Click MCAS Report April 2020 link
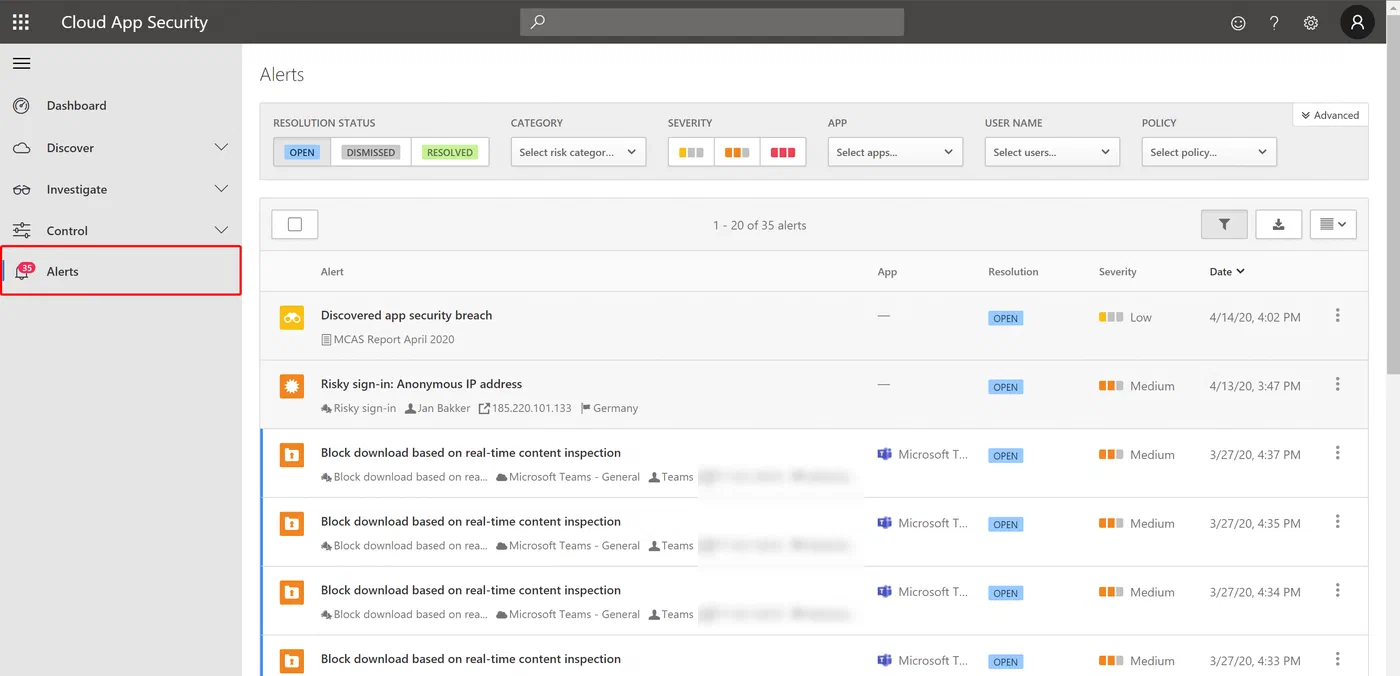This screenshot has height=676, width=1400. [x=387, y=340]
